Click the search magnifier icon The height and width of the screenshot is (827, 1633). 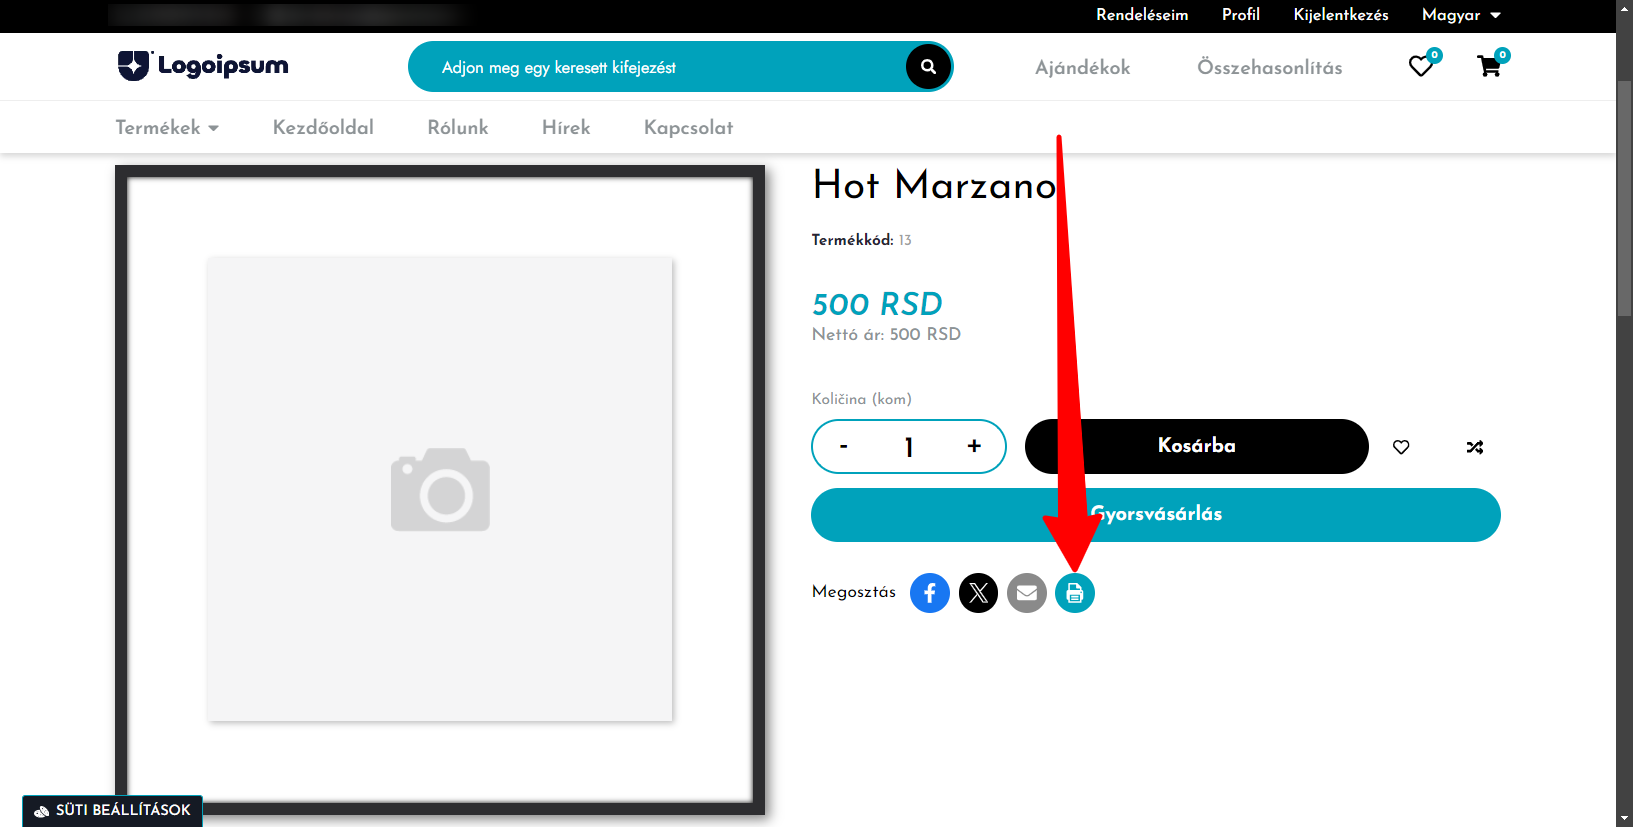pyautogui.click(x=928, y=67)
